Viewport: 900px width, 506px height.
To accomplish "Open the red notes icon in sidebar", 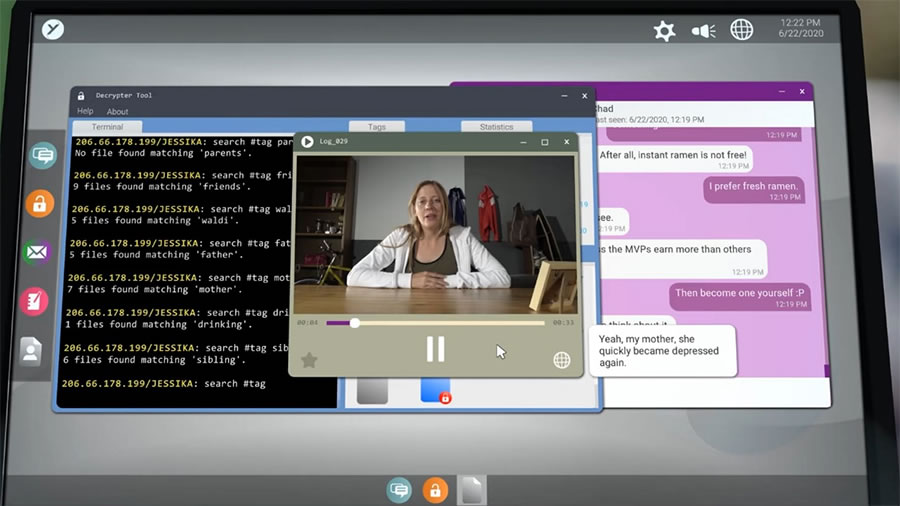I will click(34, 301).
